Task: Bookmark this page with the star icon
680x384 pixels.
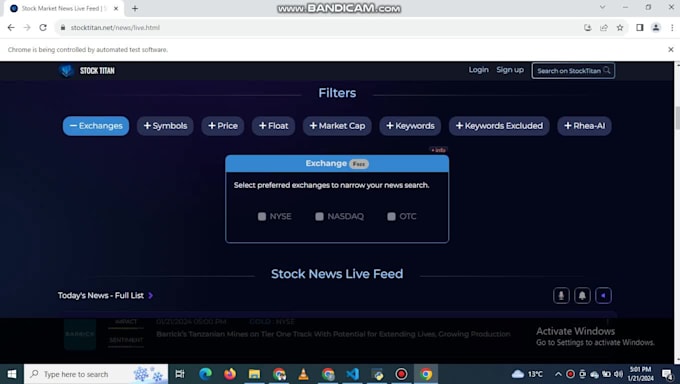Action: point(620,27)
